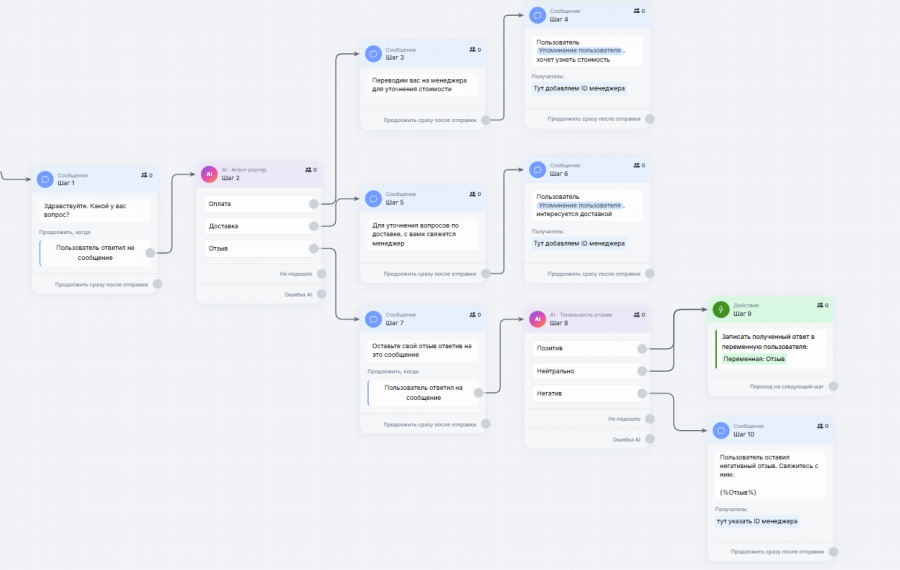
Task: Select the Позитив option in Шаг 8
Action: coord(586,348)
